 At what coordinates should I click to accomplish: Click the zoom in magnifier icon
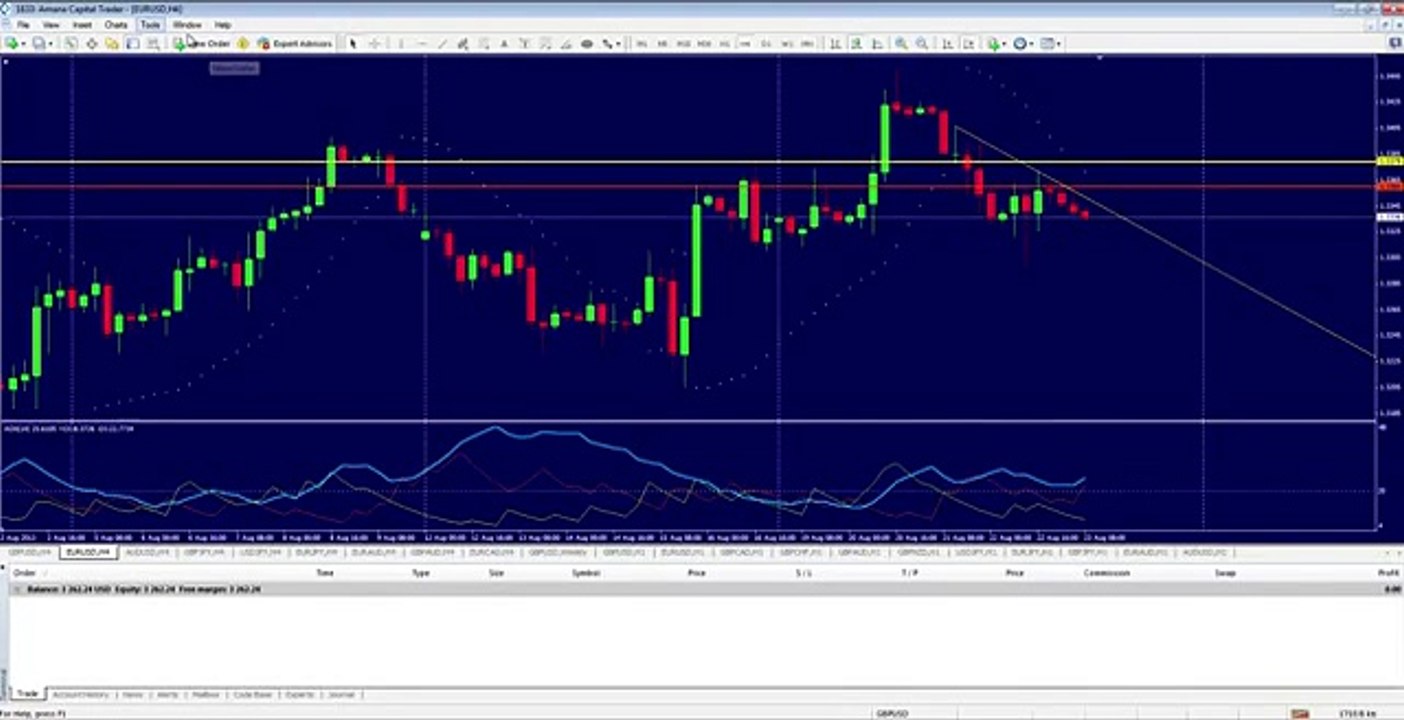pos(901,43)
